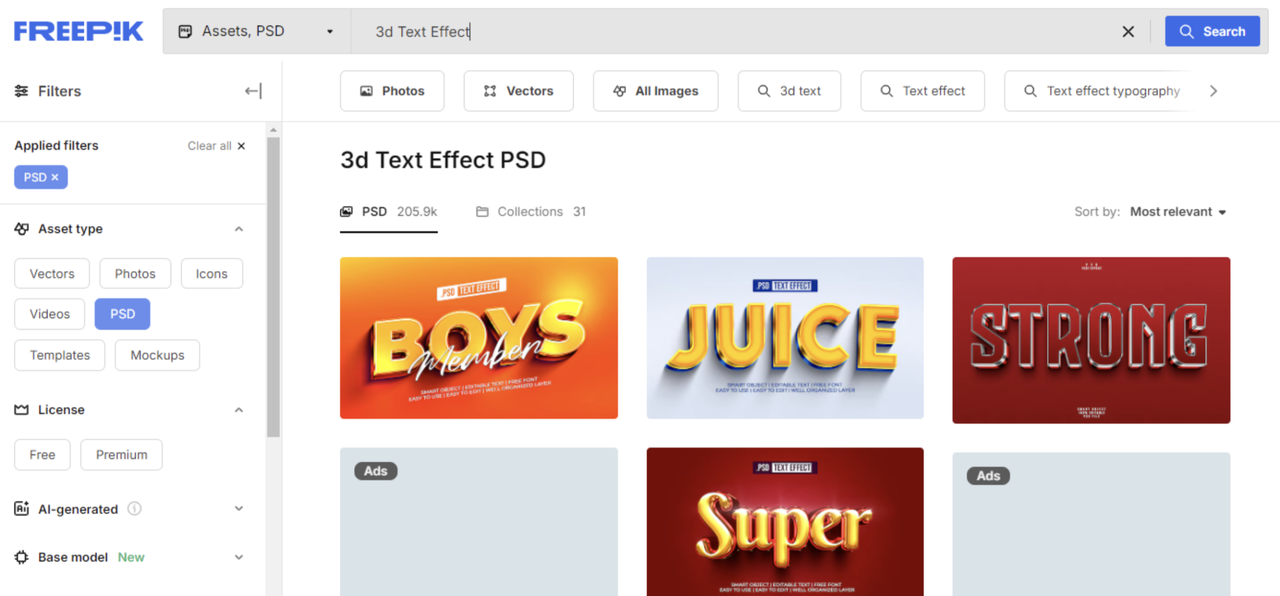Click the AI-generated info icon
The width and height of the screenshot is (1280, 596).
click(x=134, y=509)
